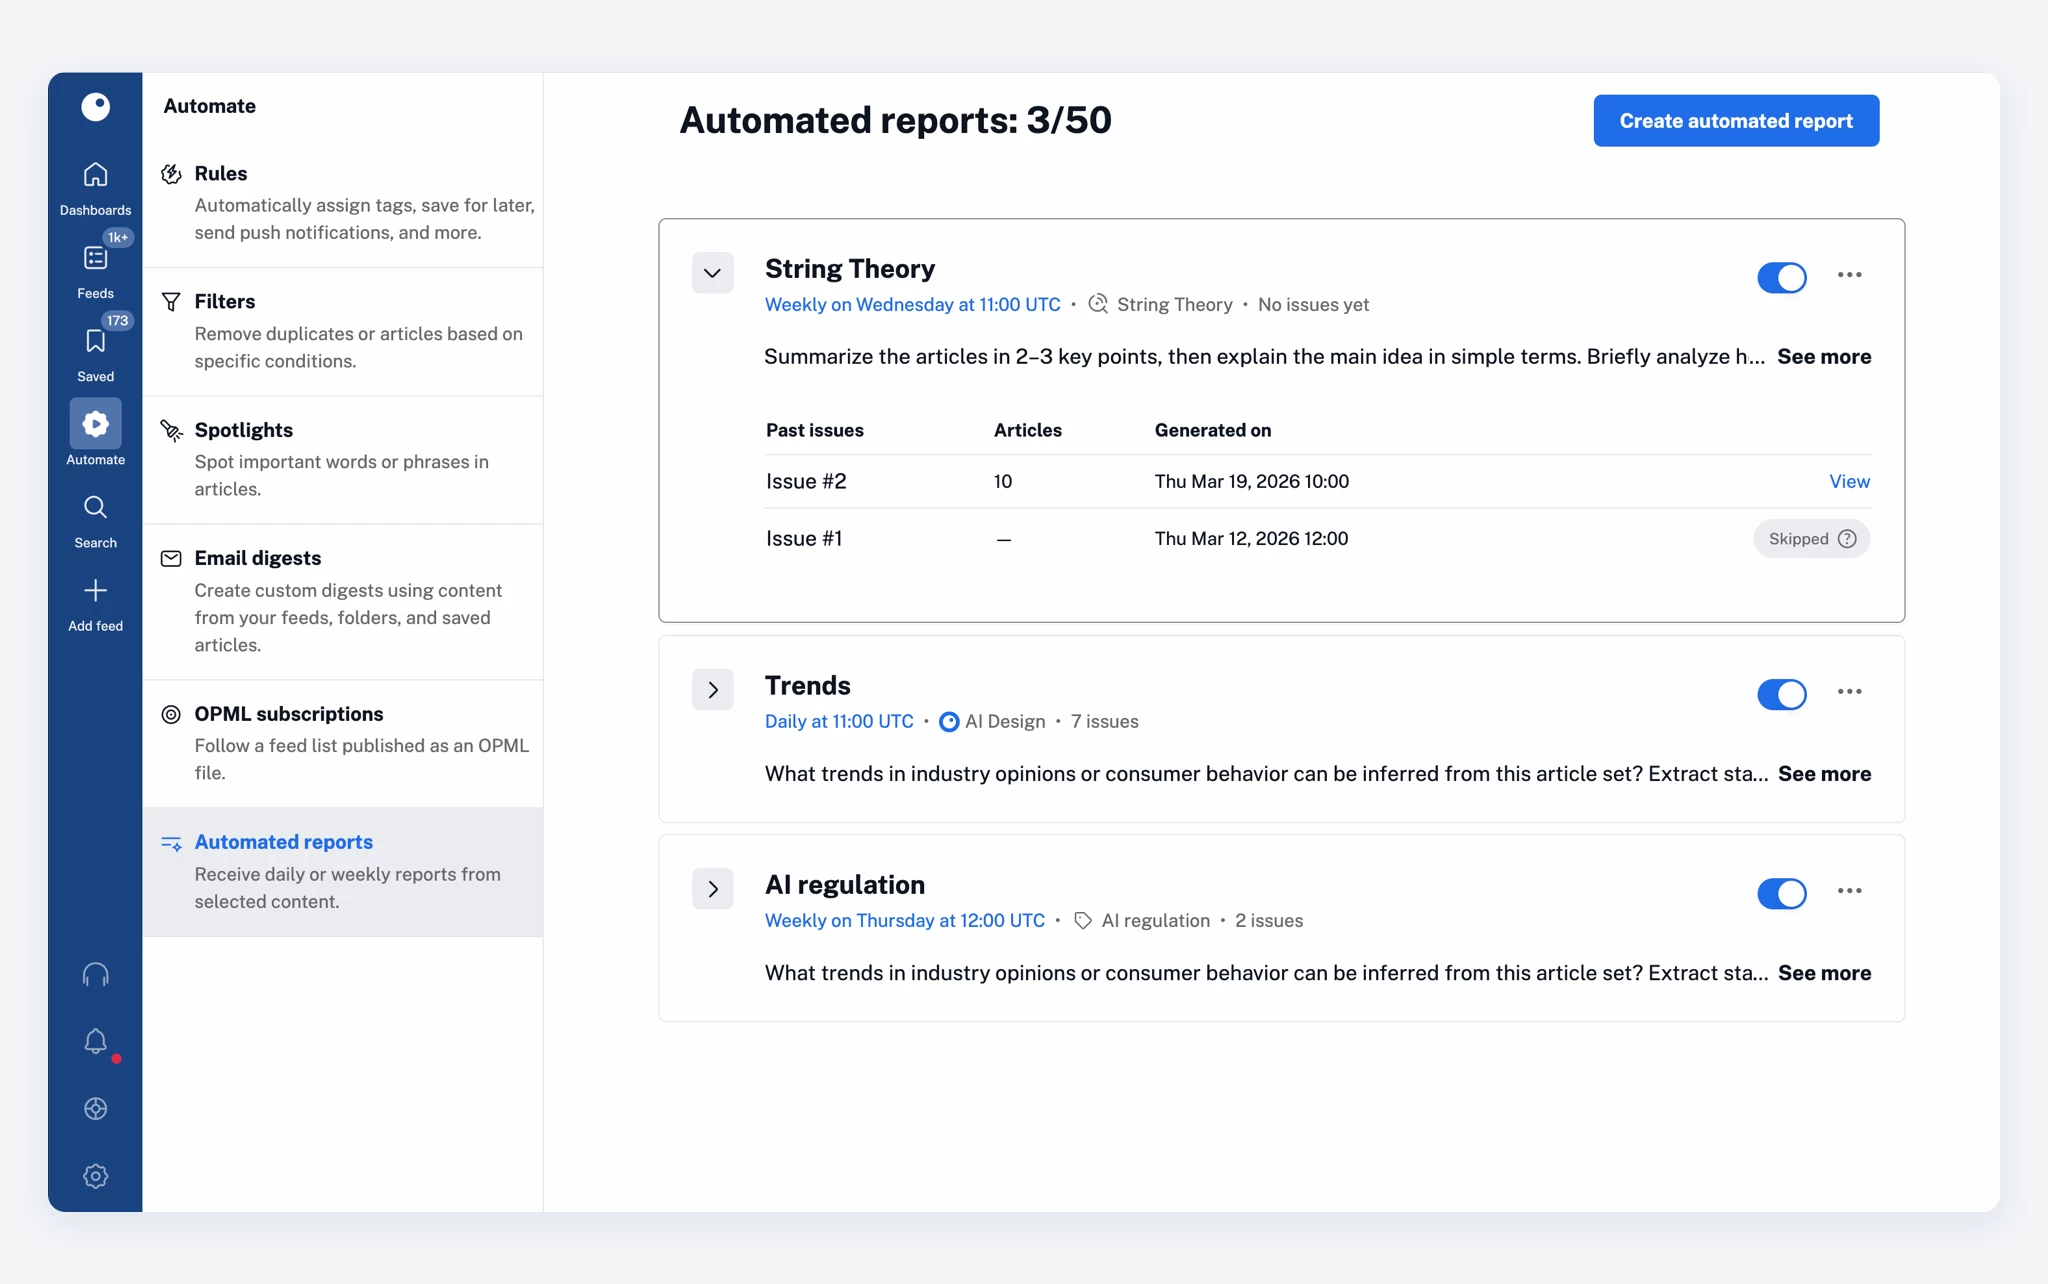2048x1284 pixels.
Task: Turn off the Trends report toggle
Action: pos(1781,694)
